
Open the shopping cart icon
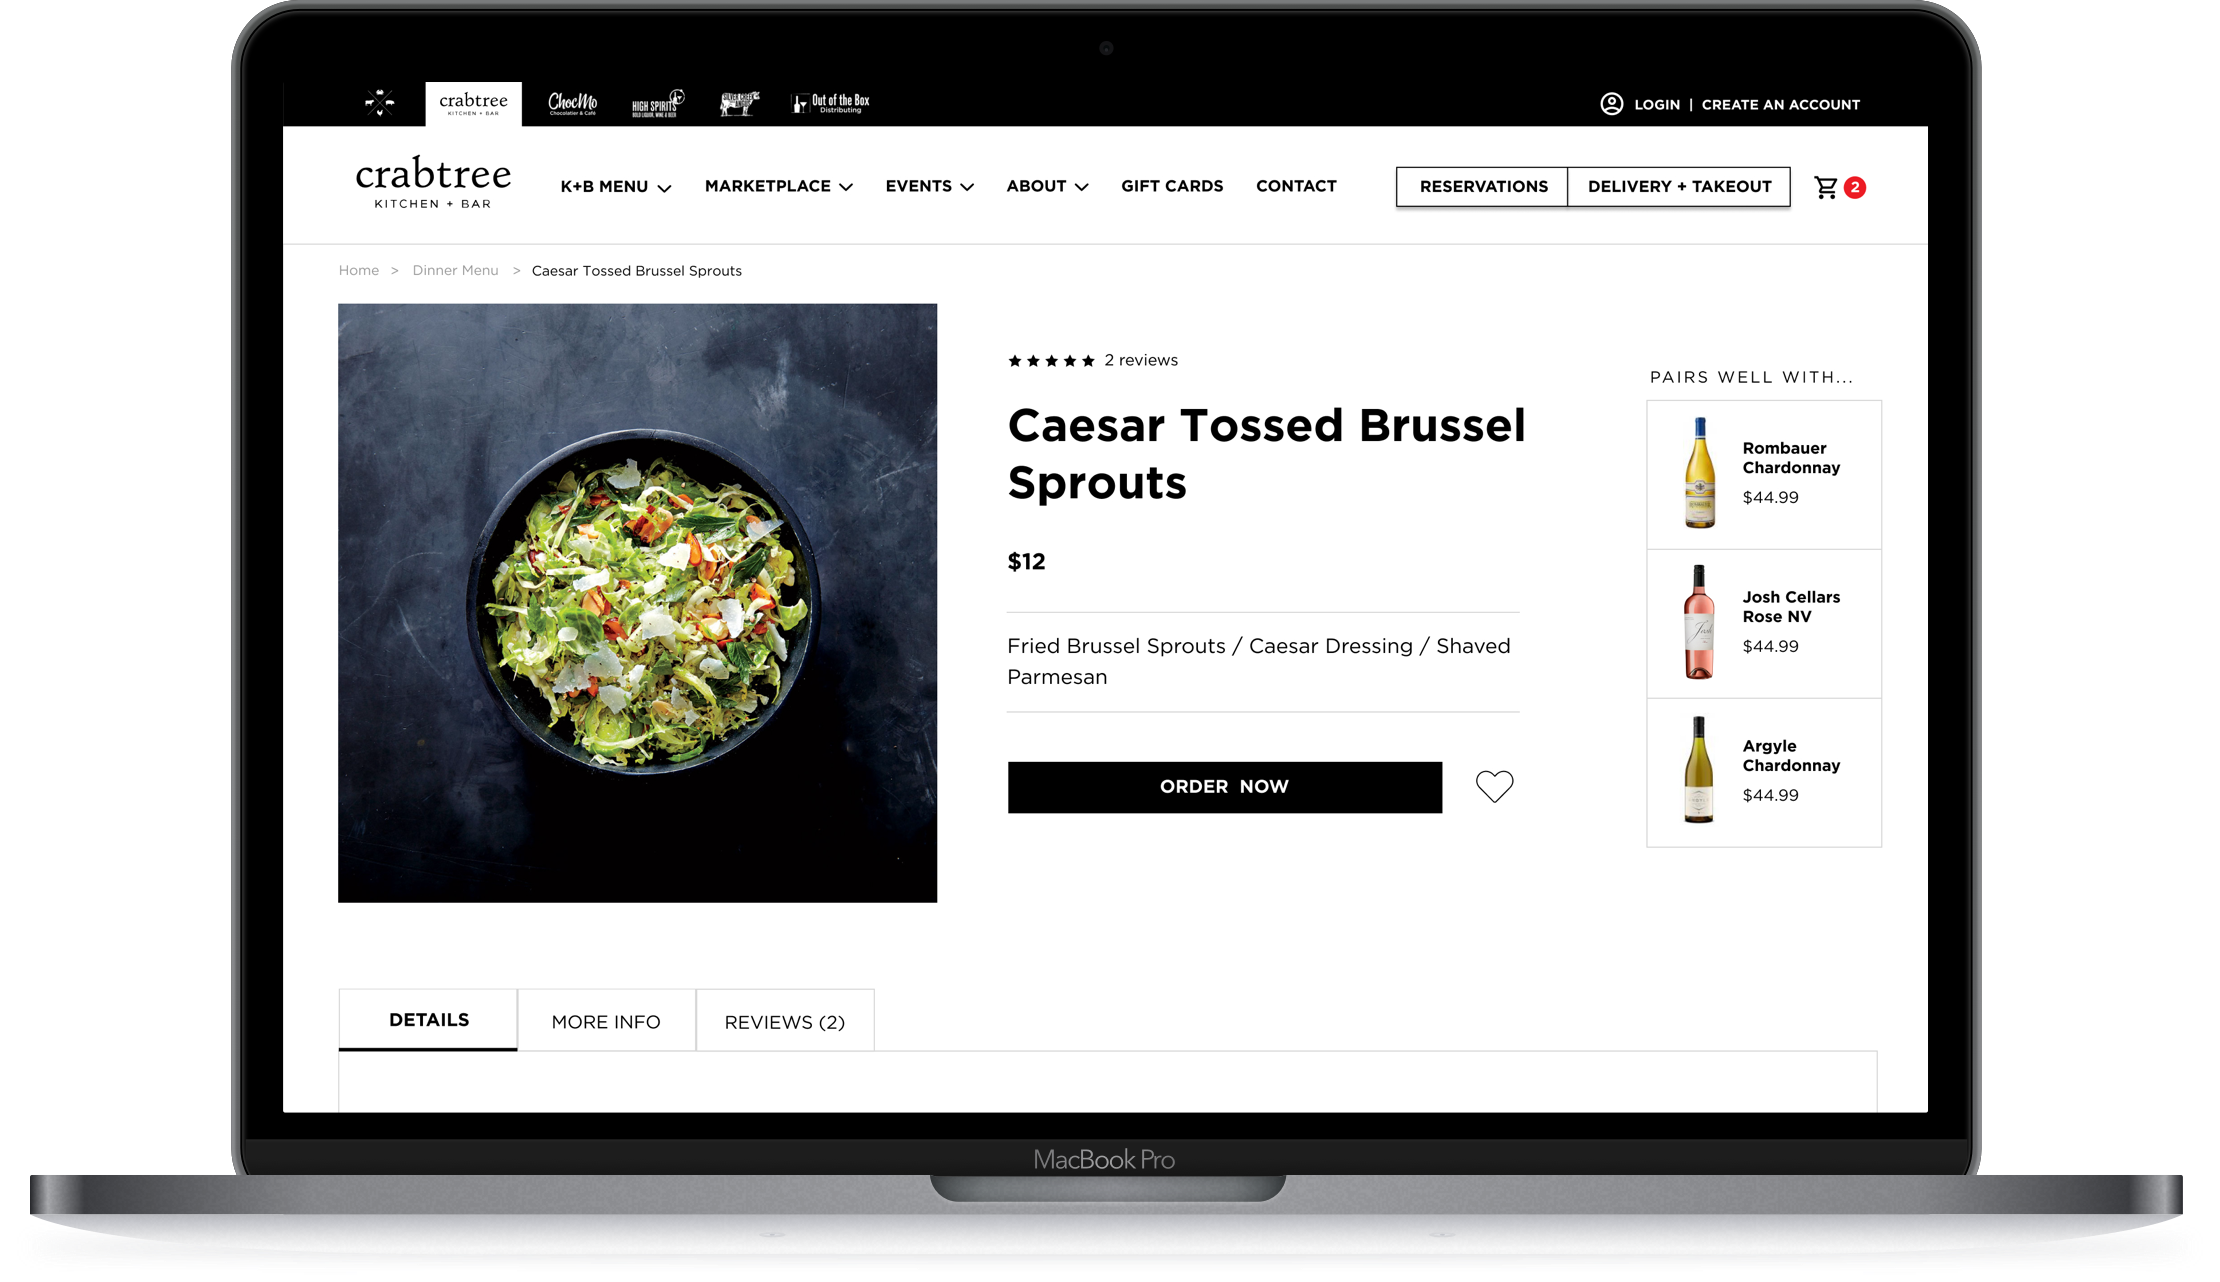1826,187
